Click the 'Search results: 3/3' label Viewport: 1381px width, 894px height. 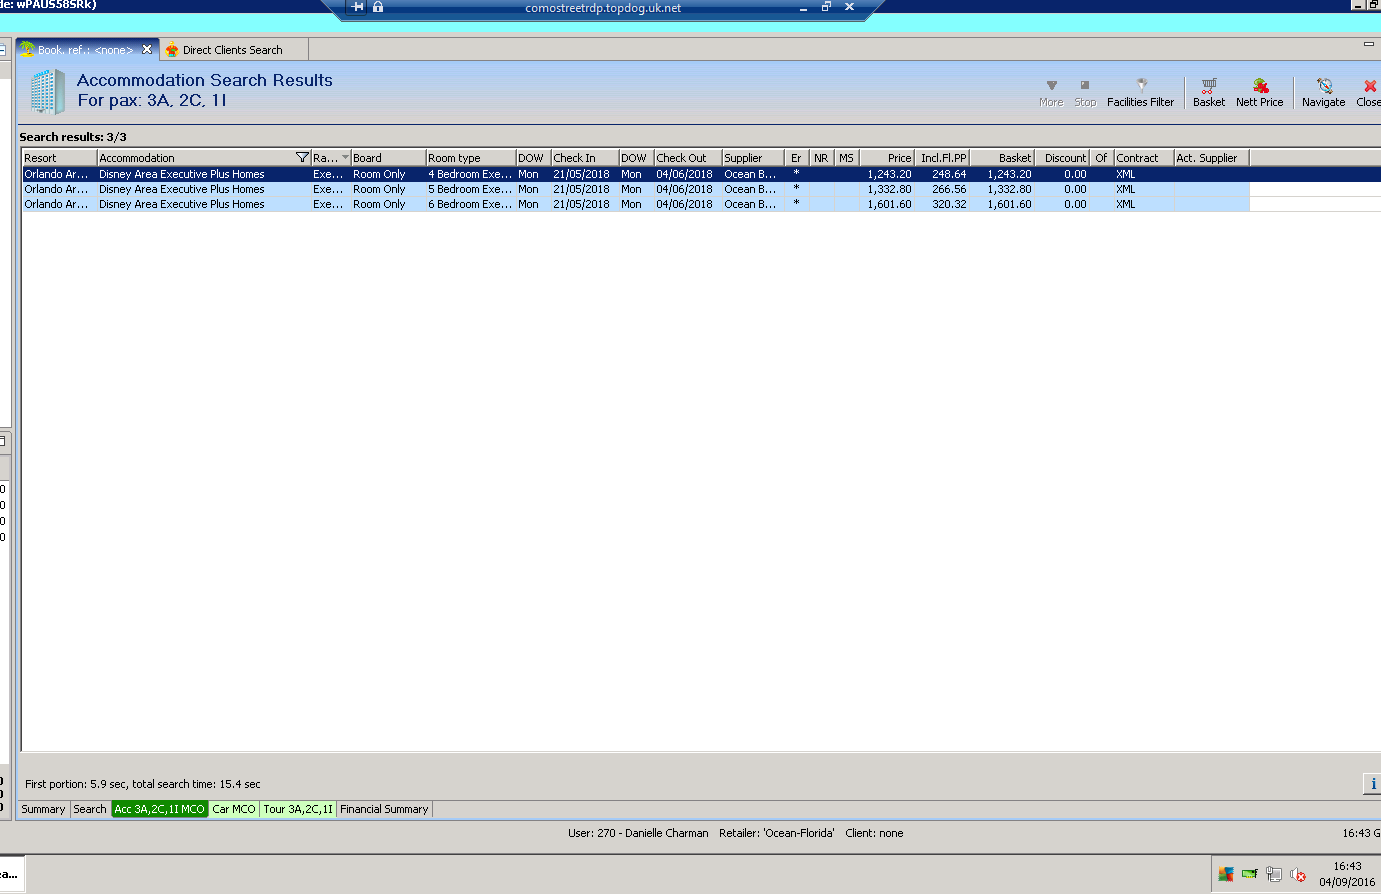(x=73, y=137)
